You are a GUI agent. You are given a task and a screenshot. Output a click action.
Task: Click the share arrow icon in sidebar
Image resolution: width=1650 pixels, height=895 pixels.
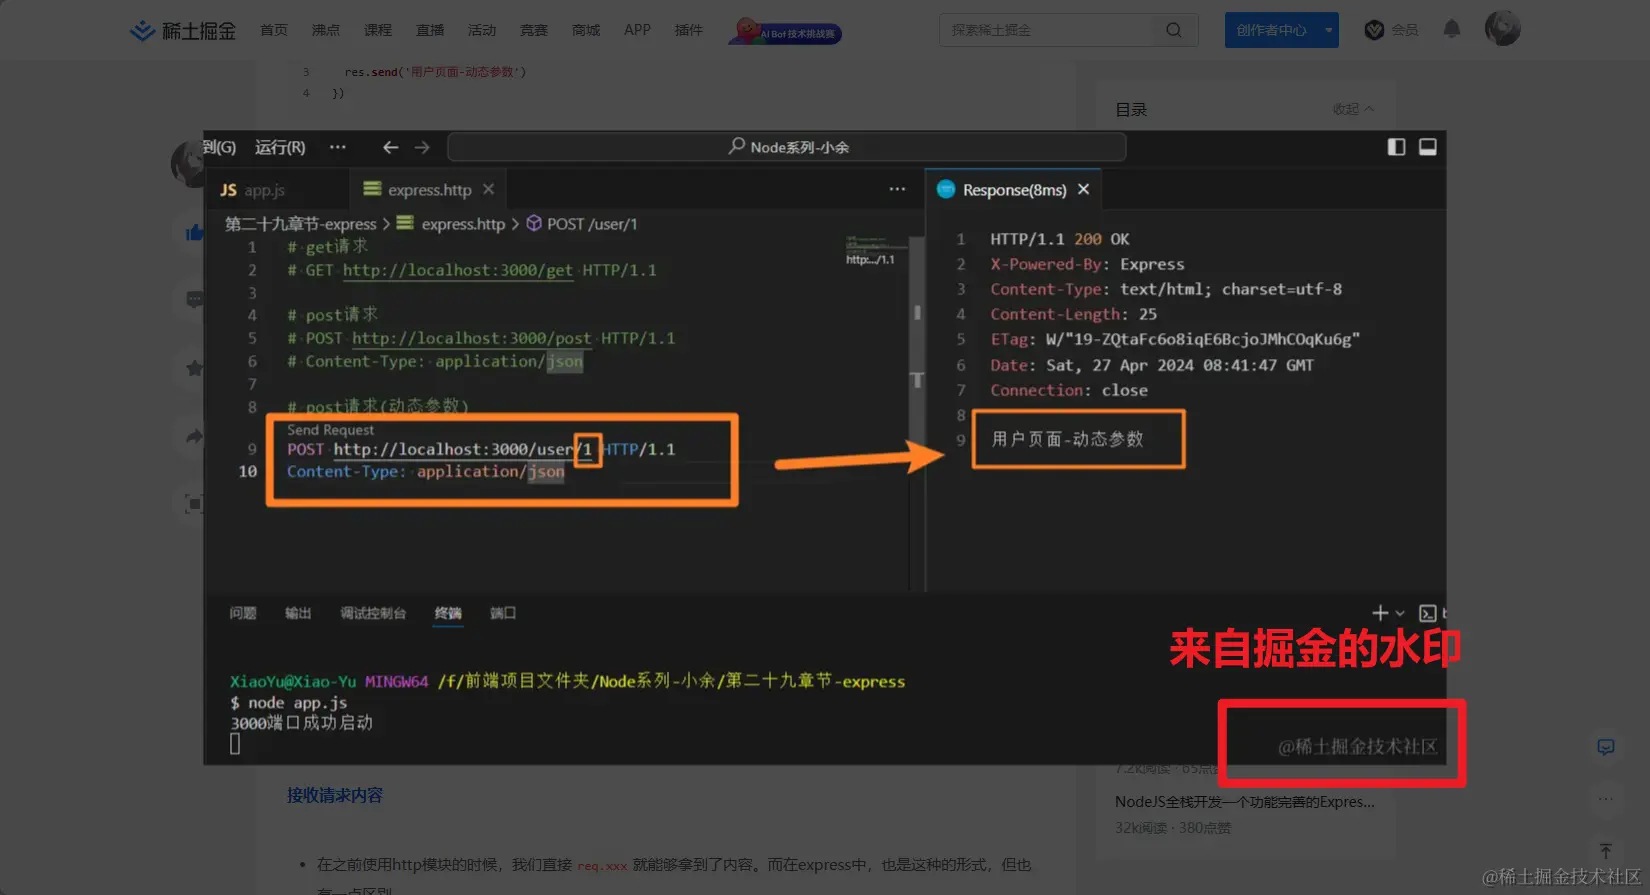(x=194, y=436)
